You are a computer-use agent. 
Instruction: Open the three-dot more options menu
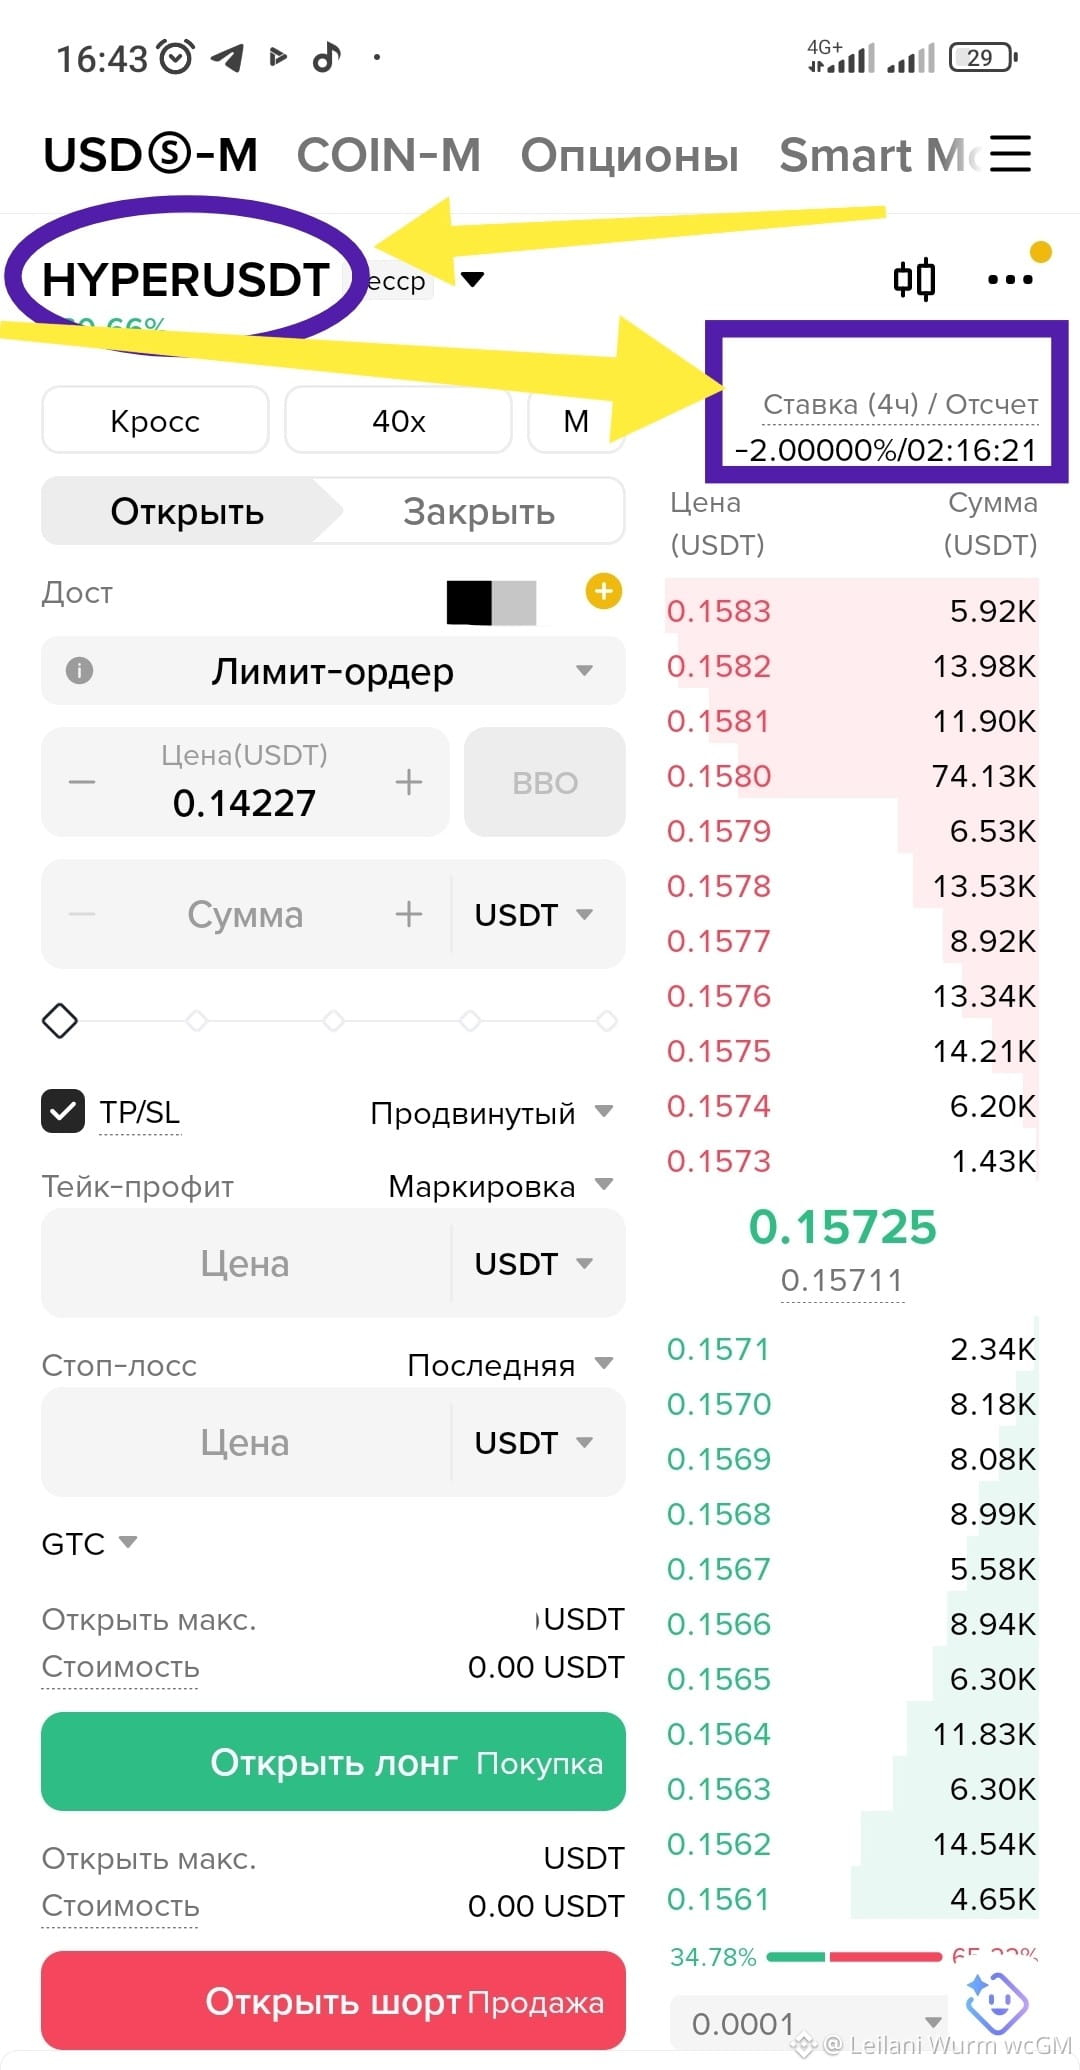1010,280
